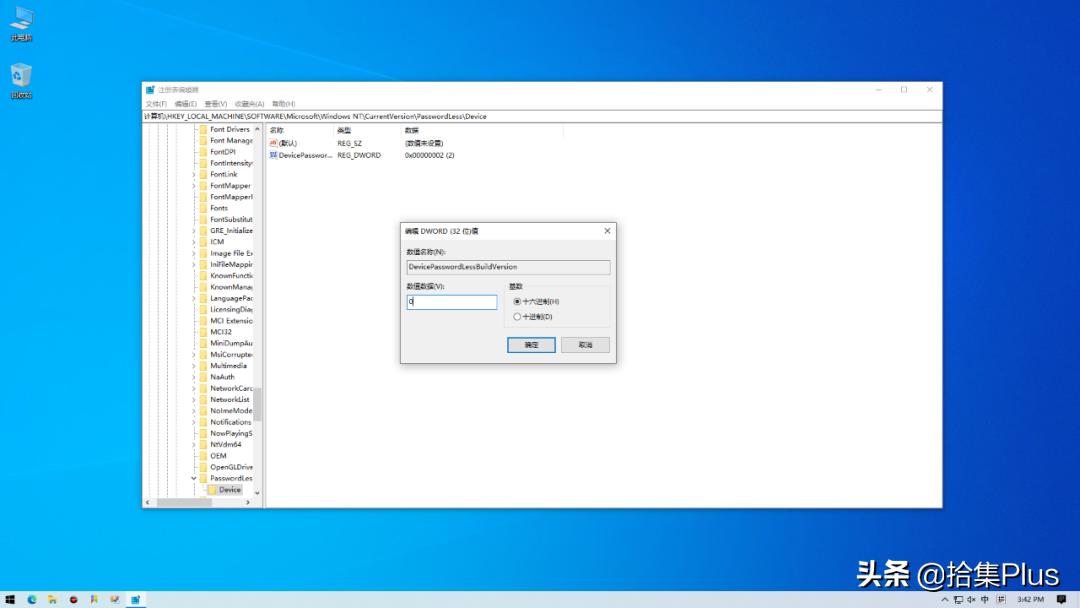Screen dimensions: 1080x608
Task: Toggle the 中 input method indicator in tray
Action: tap(984, 600)
